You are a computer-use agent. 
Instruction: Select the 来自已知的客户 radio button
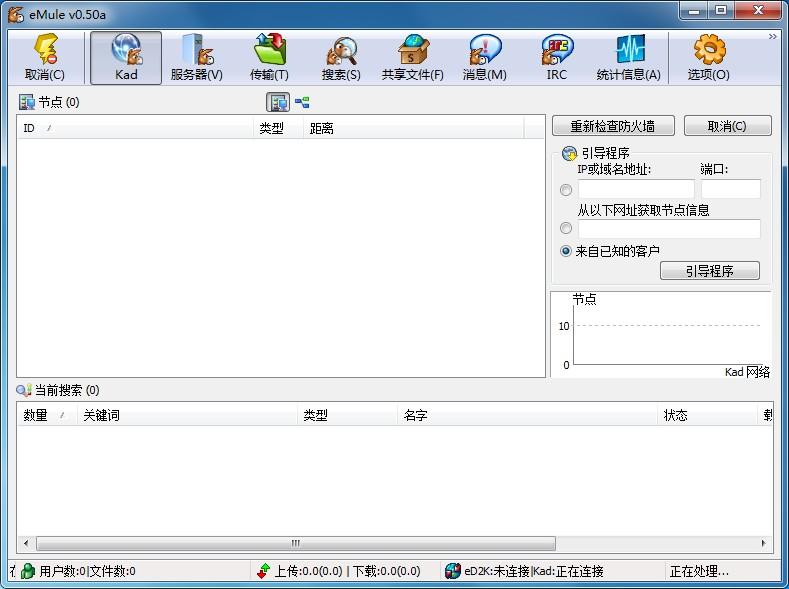coord(566,250)
